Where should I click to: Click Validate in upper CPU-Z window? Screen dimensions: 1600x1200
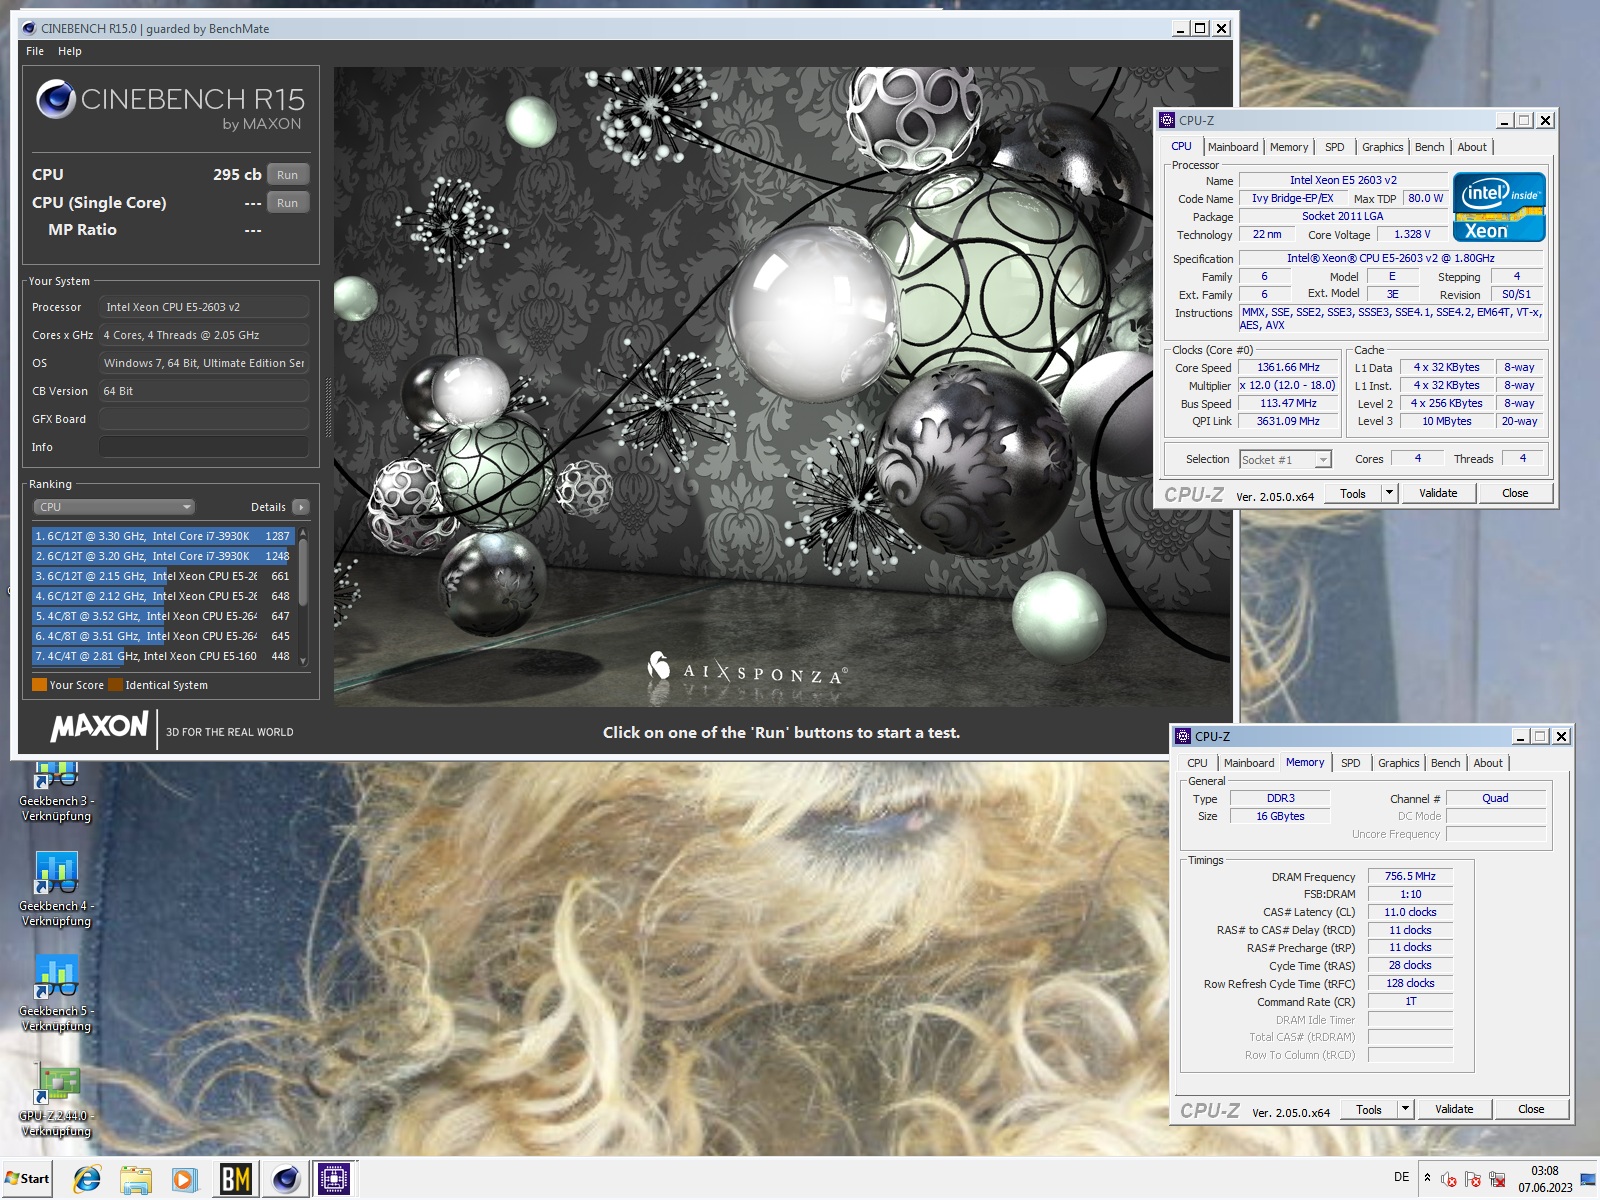point(1438,494)
